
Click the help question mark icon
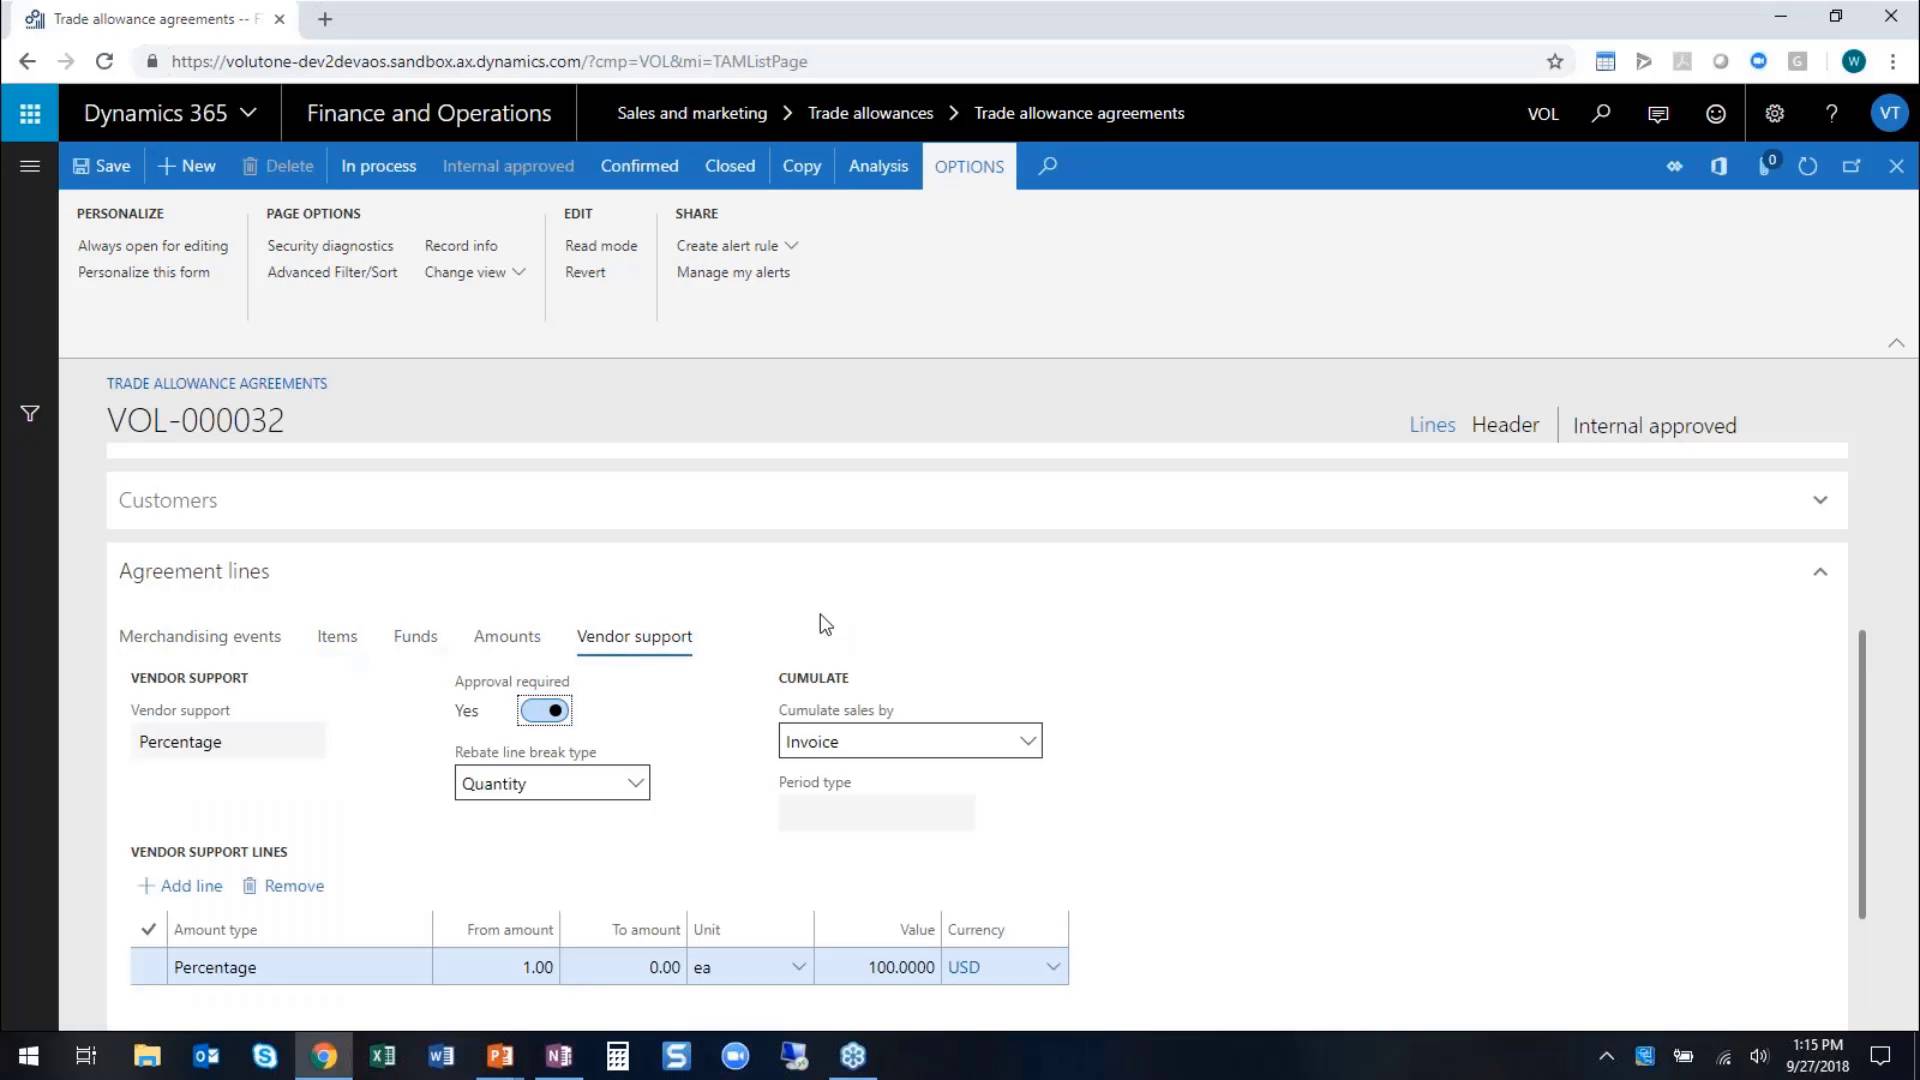1831,113
